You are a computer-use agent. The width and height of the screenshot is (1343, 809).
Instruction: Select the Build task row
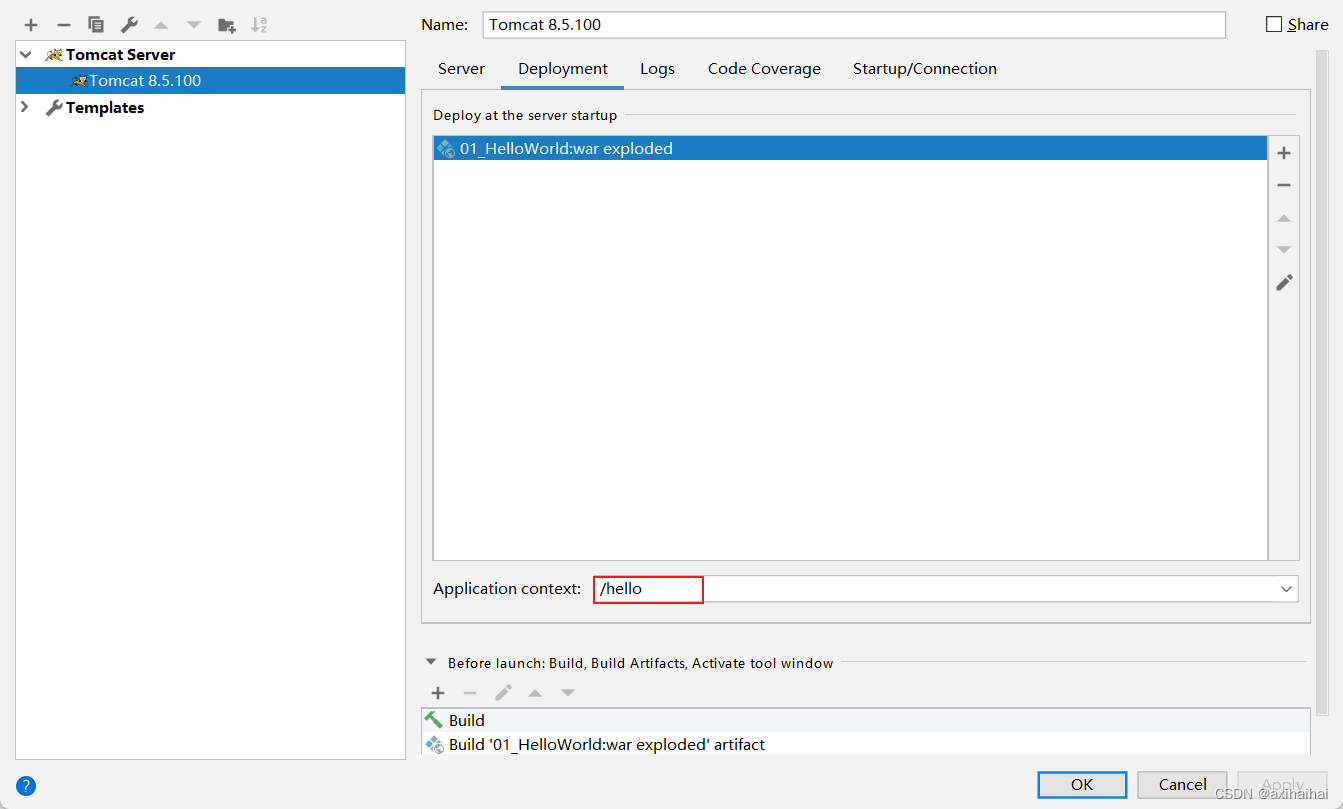(866, 720)
